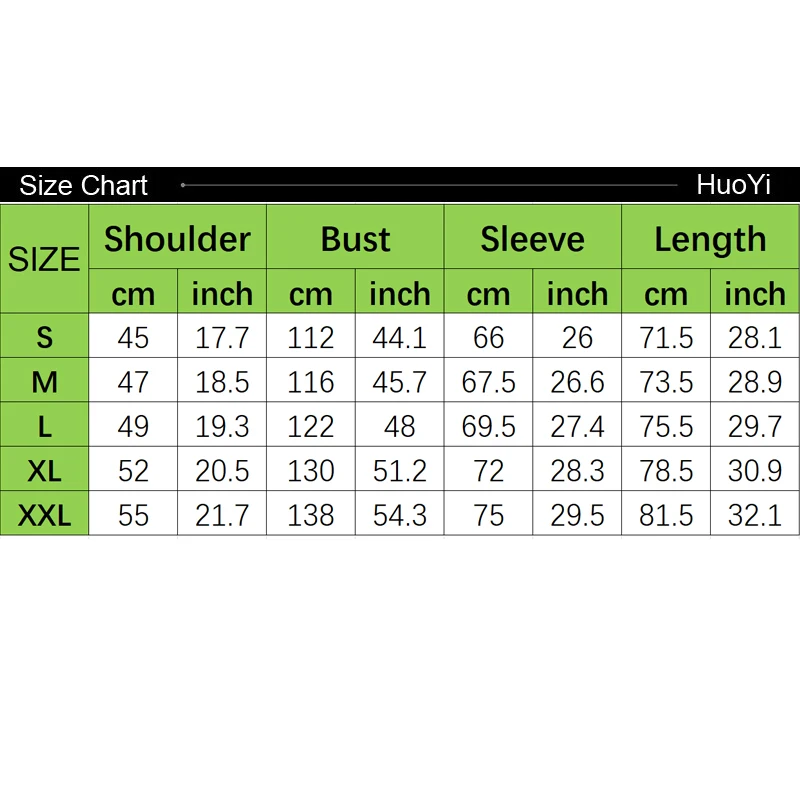Click the 112 bust cm cell
The width and height of the screenshot is (800, 800).
pyautogui.click(x=310, y=337)
